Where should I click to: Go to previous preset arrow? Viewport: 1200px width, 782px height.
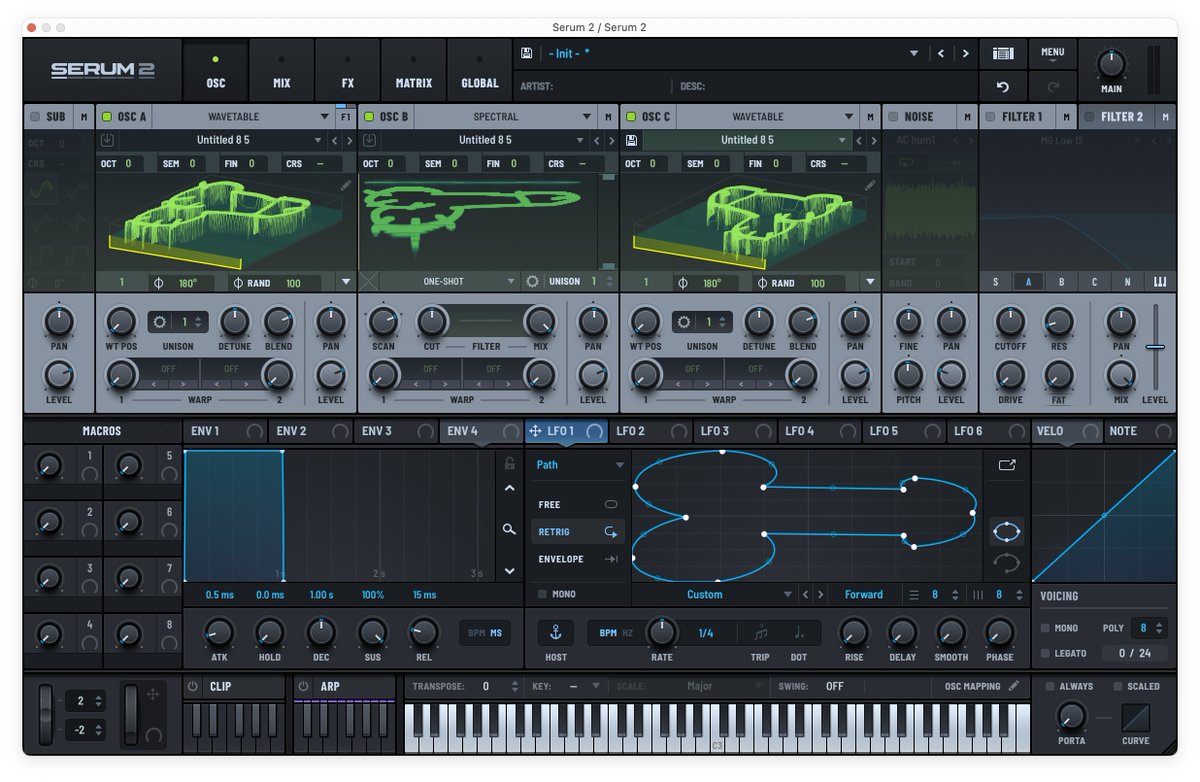click(x=941, y=53)
